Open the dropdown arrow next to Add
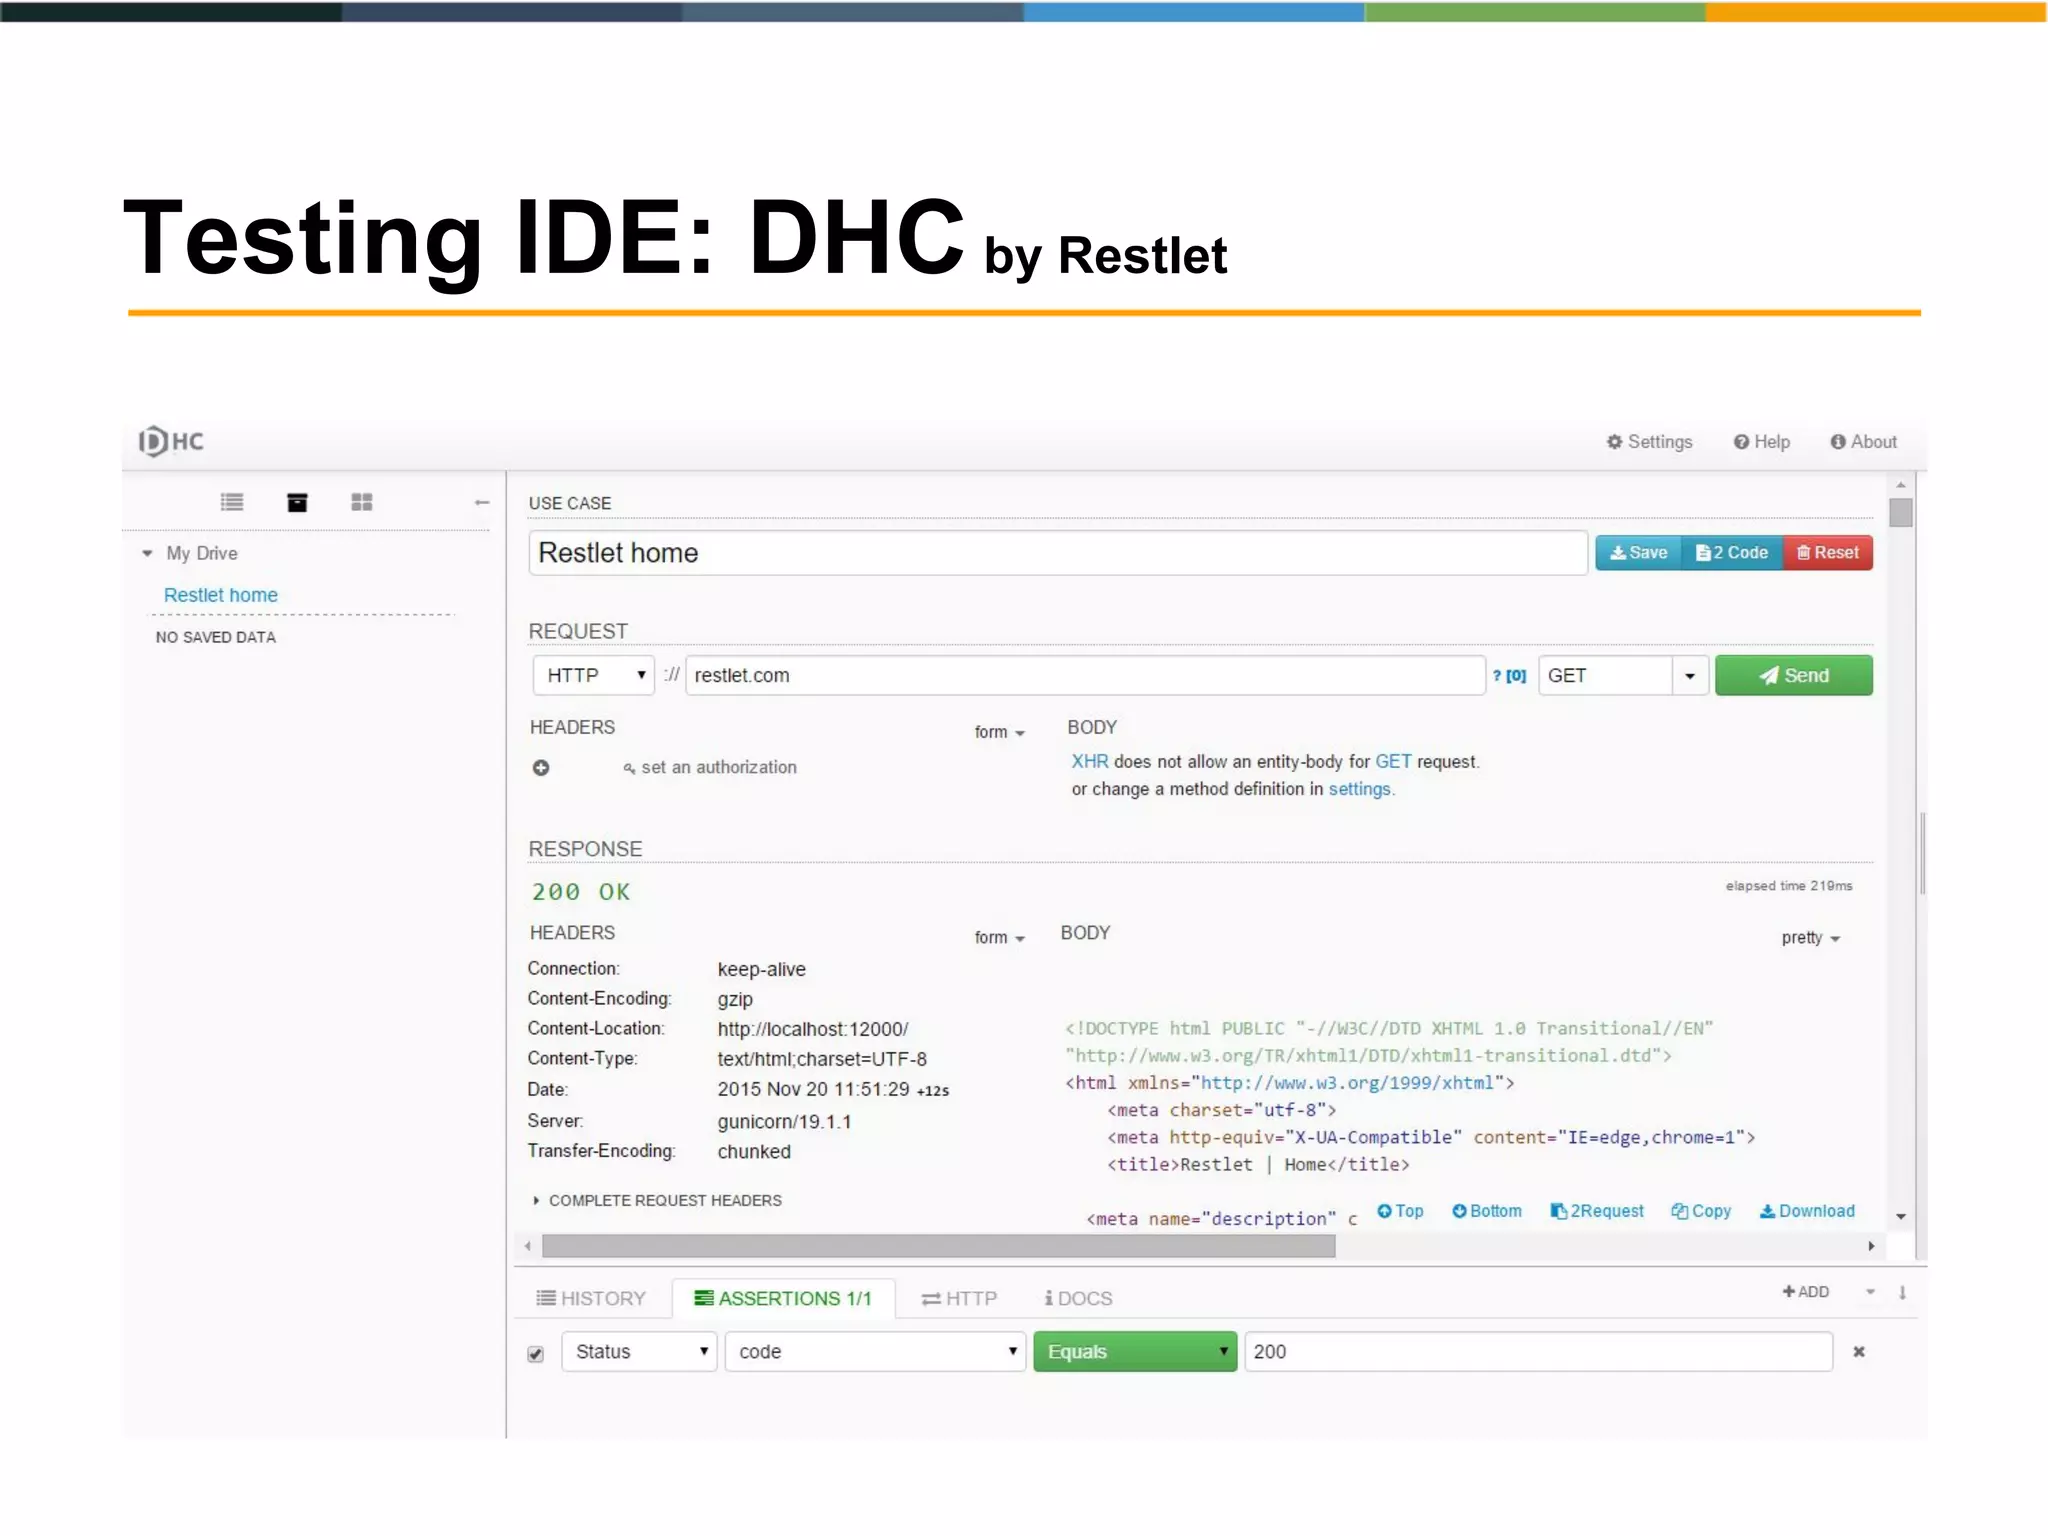This screenshot has height=1536, width=2048. pyautogui.click(x=1870, y=1292)
